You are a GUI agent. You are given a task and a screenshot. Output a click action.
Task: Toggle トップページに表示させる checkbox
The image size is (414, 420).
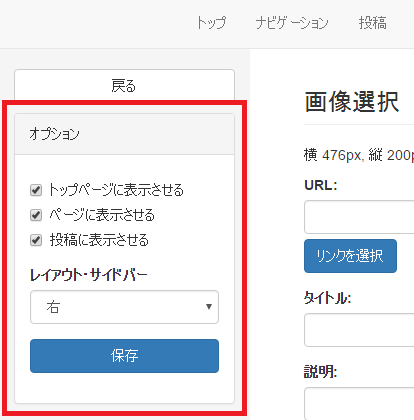click(x=36, y=190)
